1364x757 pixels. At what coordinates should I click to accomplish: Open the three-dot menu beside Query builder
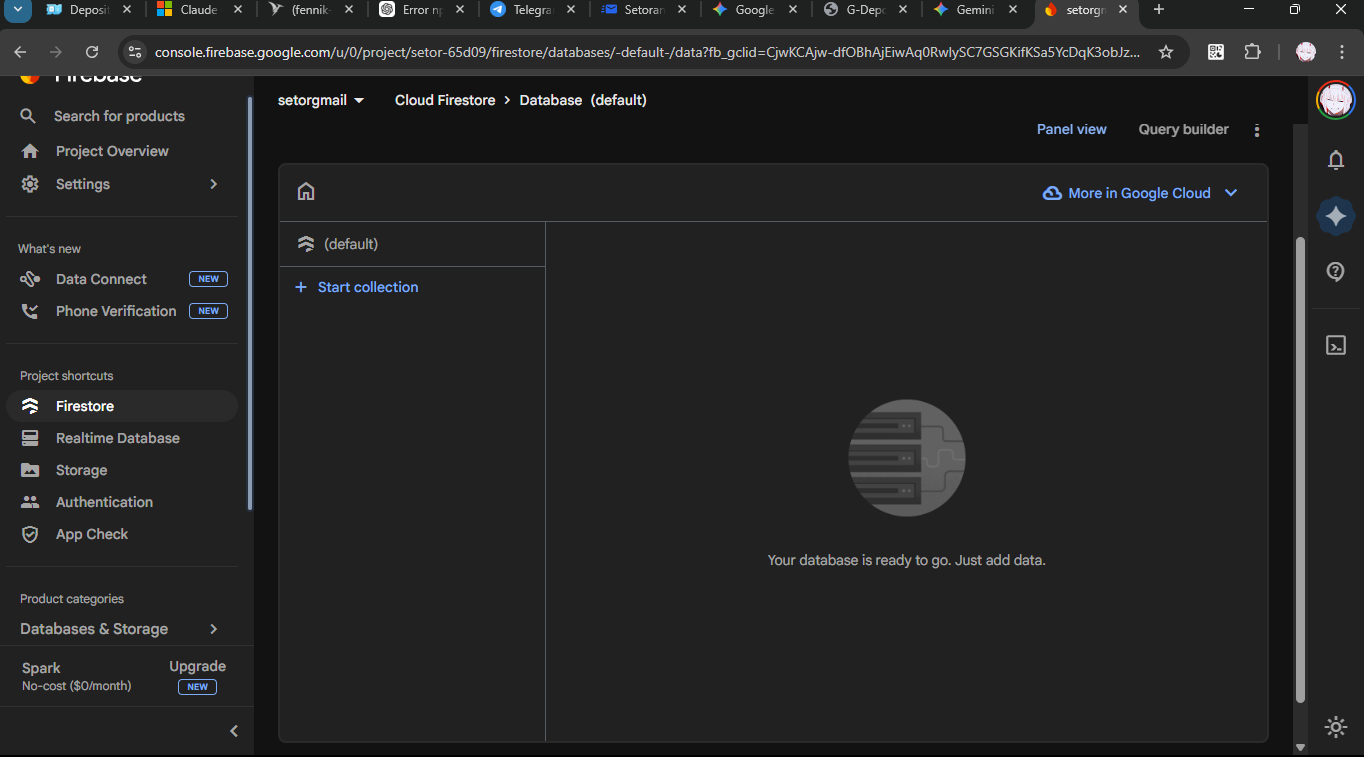click(1257, 130)
